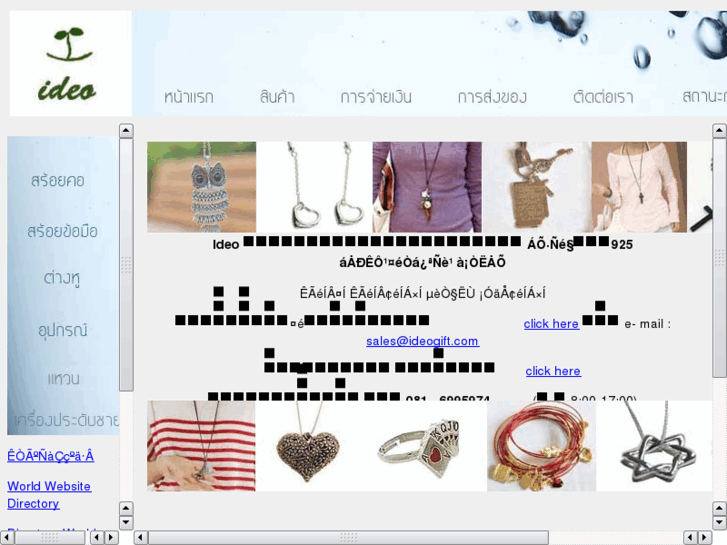This screenshot has width=727, height=545.
Task: Open the marcasite heart pendant thumbnail
Action: tap(308, 446)
